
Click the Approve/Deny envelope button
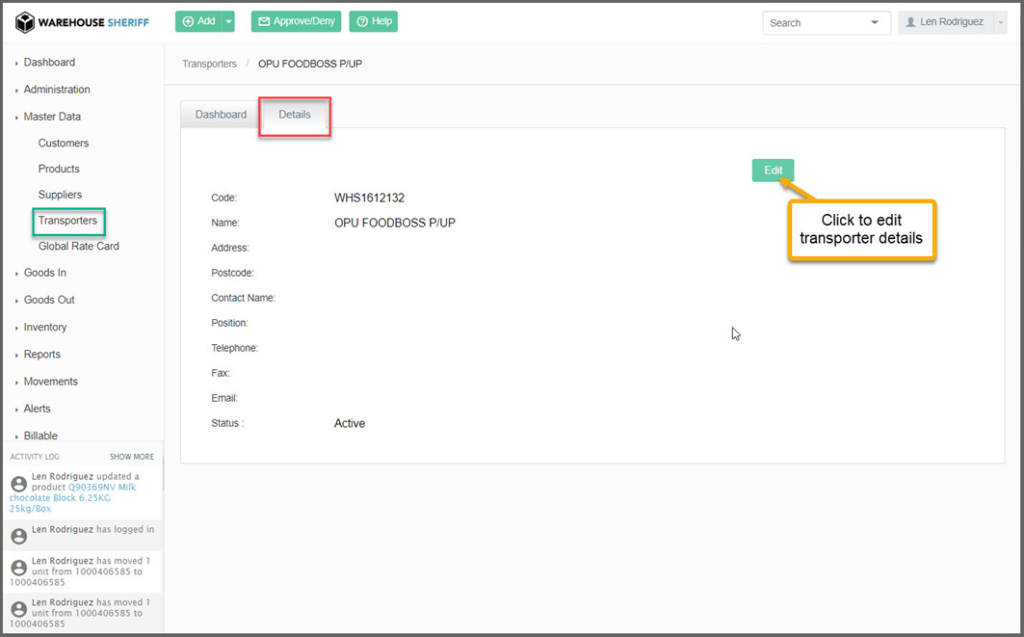click(295, 21)
